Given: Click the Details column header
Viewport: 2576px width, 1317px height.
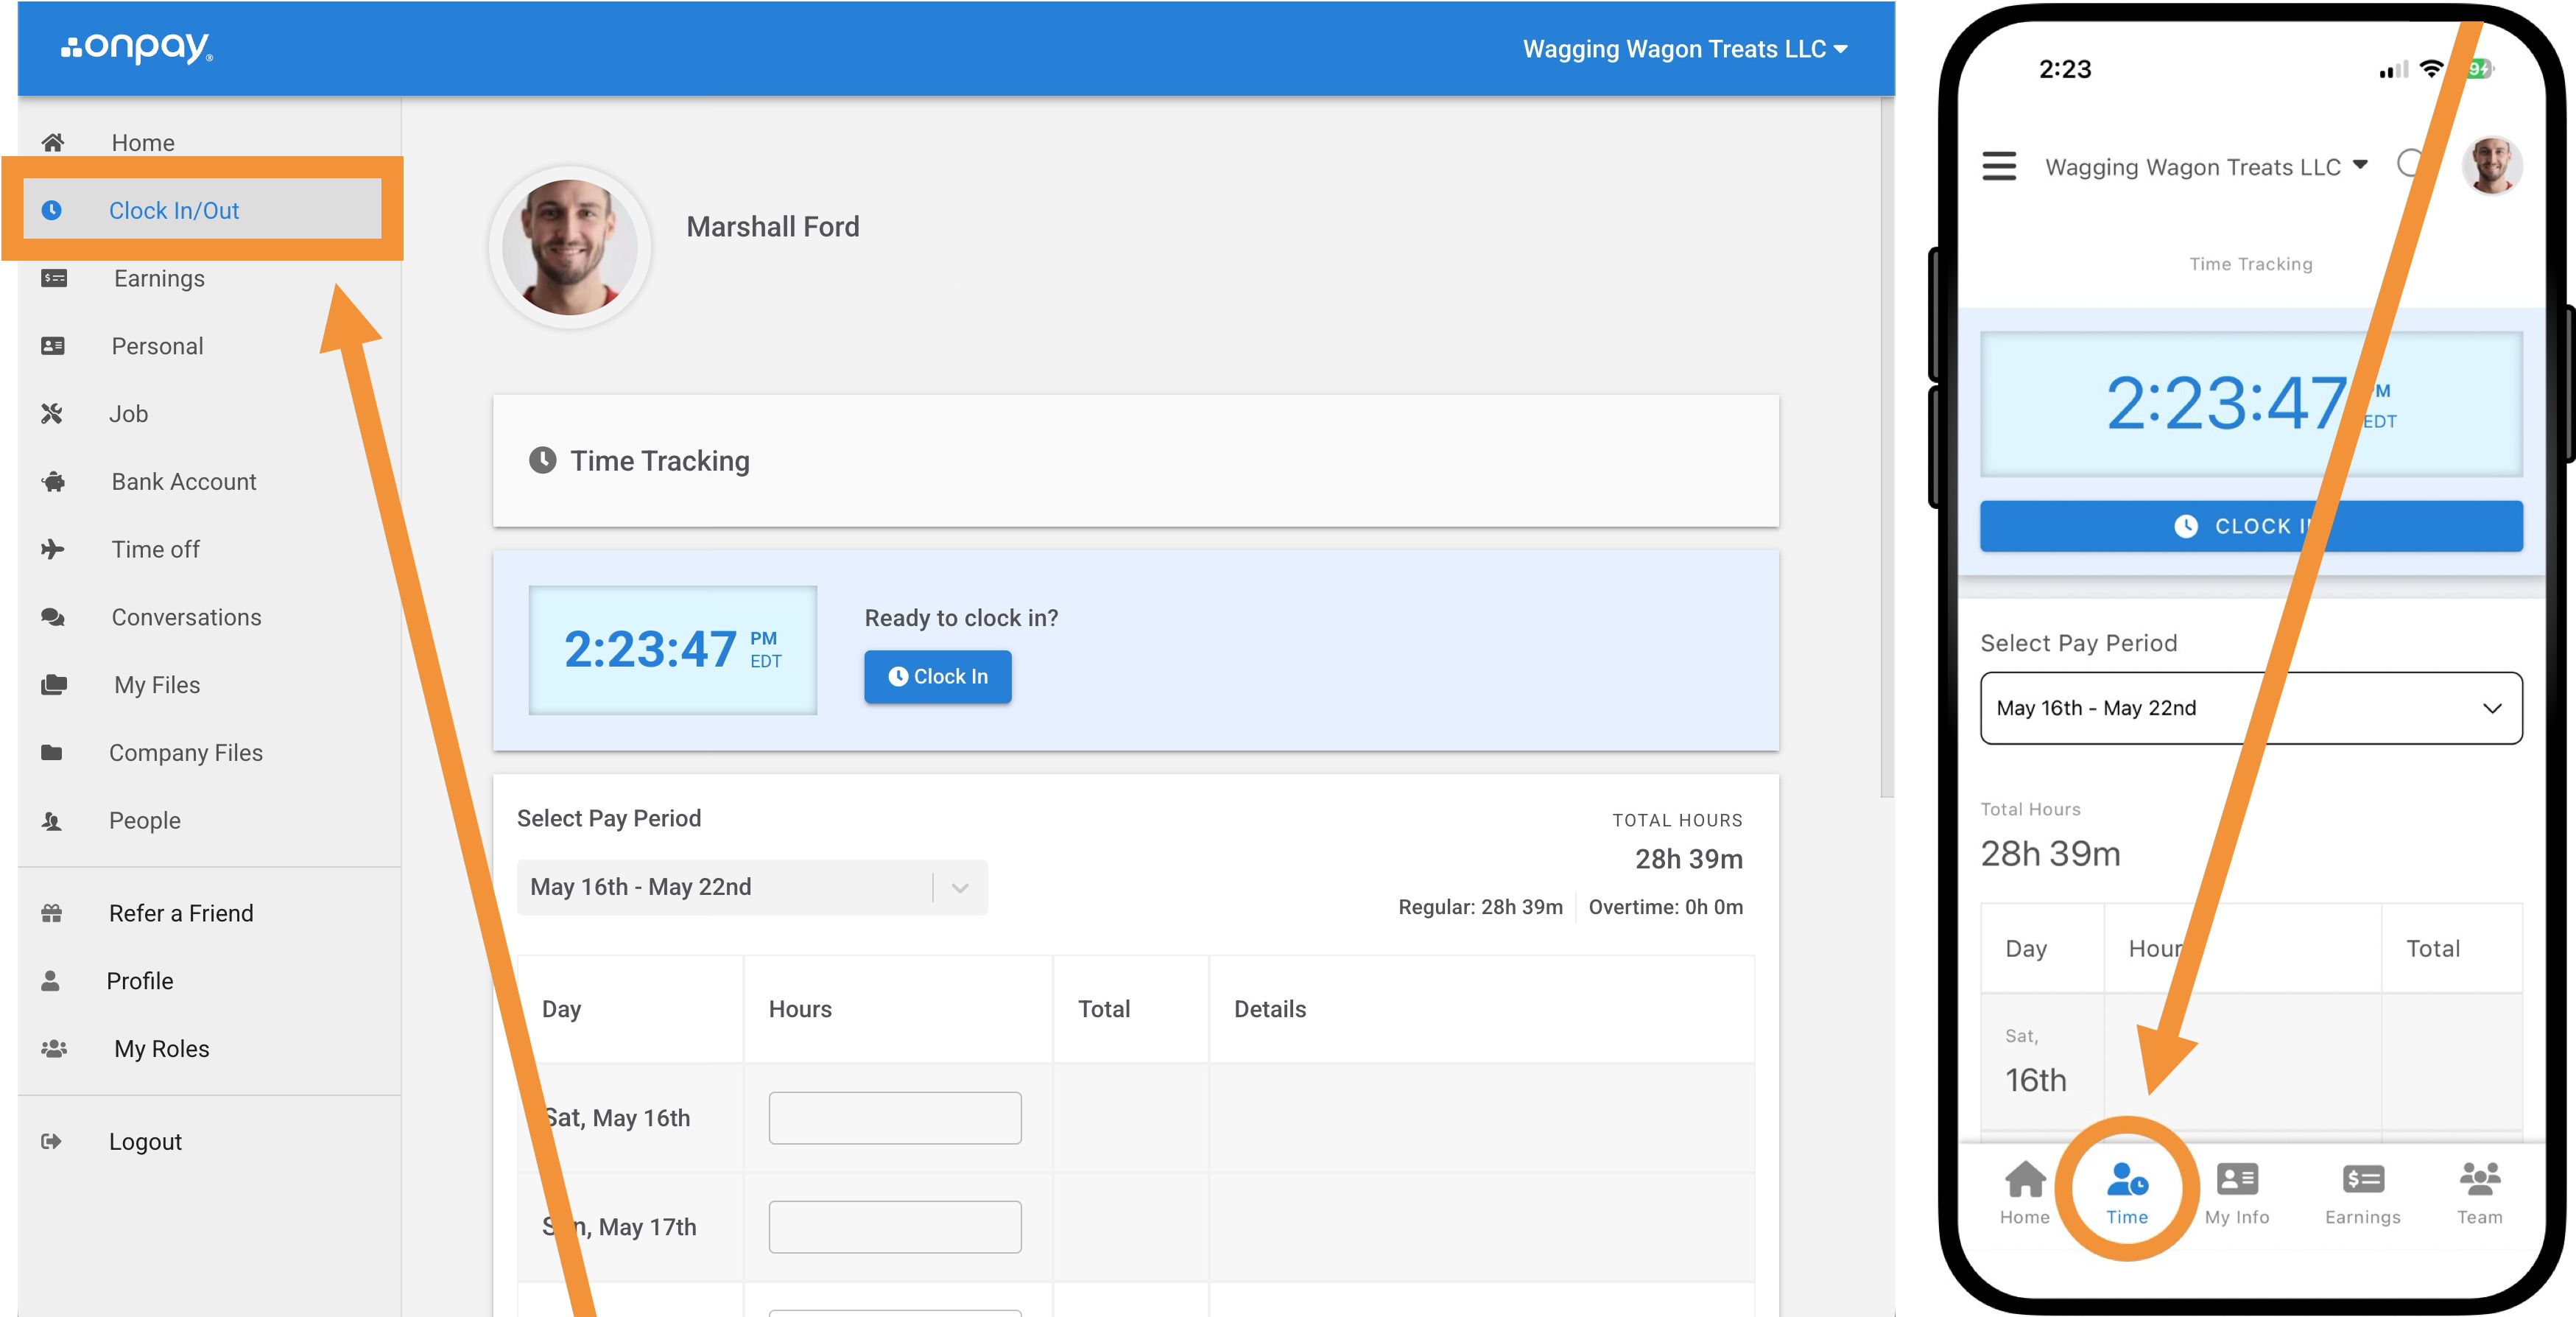Looking at the screenshot, I should coord(1270,1009).
